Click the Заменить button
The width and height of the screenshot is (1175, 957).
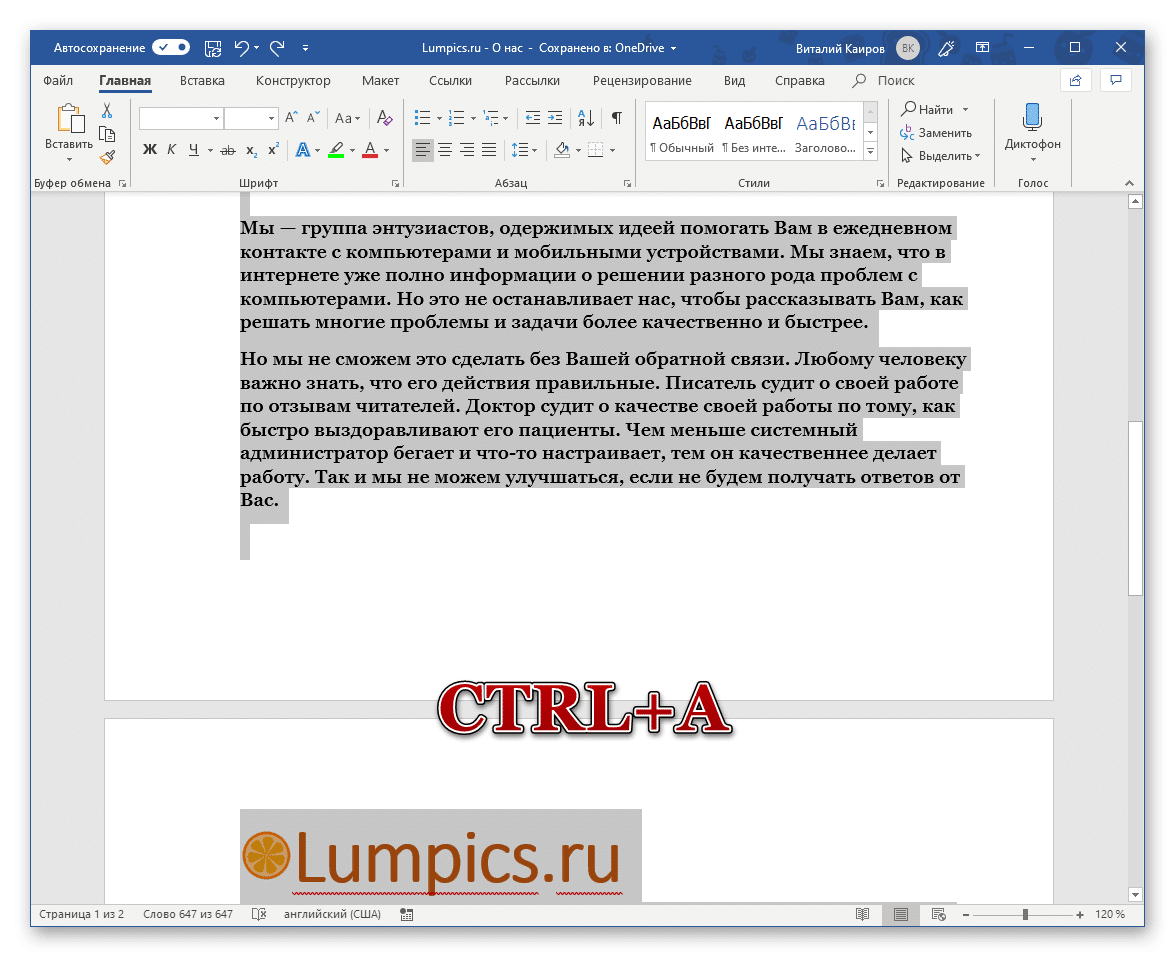[x=937, y=133]
